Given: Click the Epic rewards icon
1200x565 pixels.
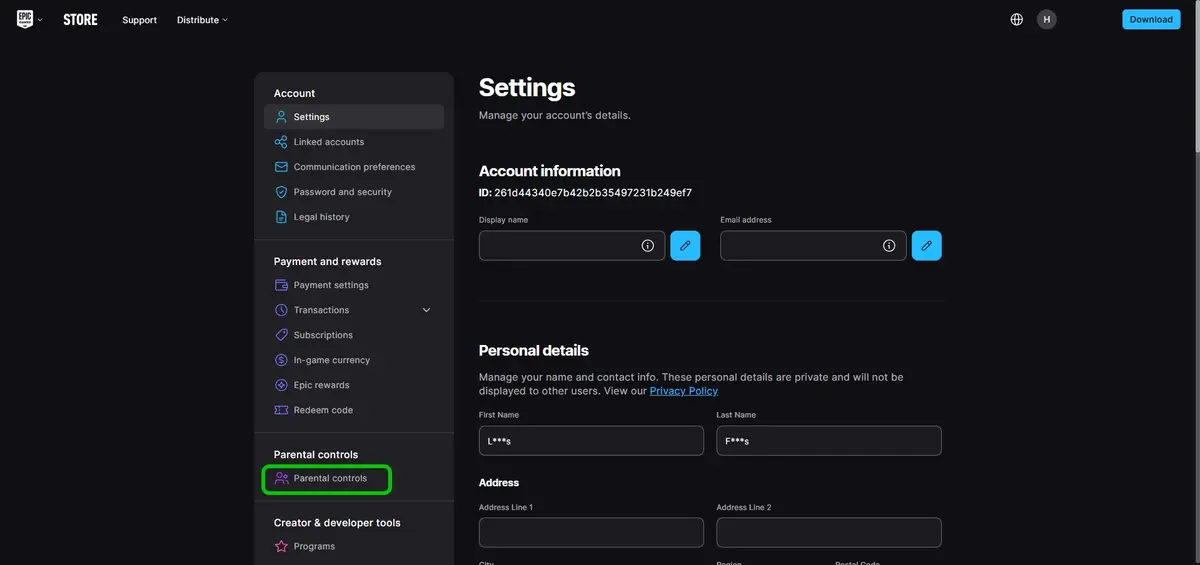Looking at the screenshot, I should (281, 385).
